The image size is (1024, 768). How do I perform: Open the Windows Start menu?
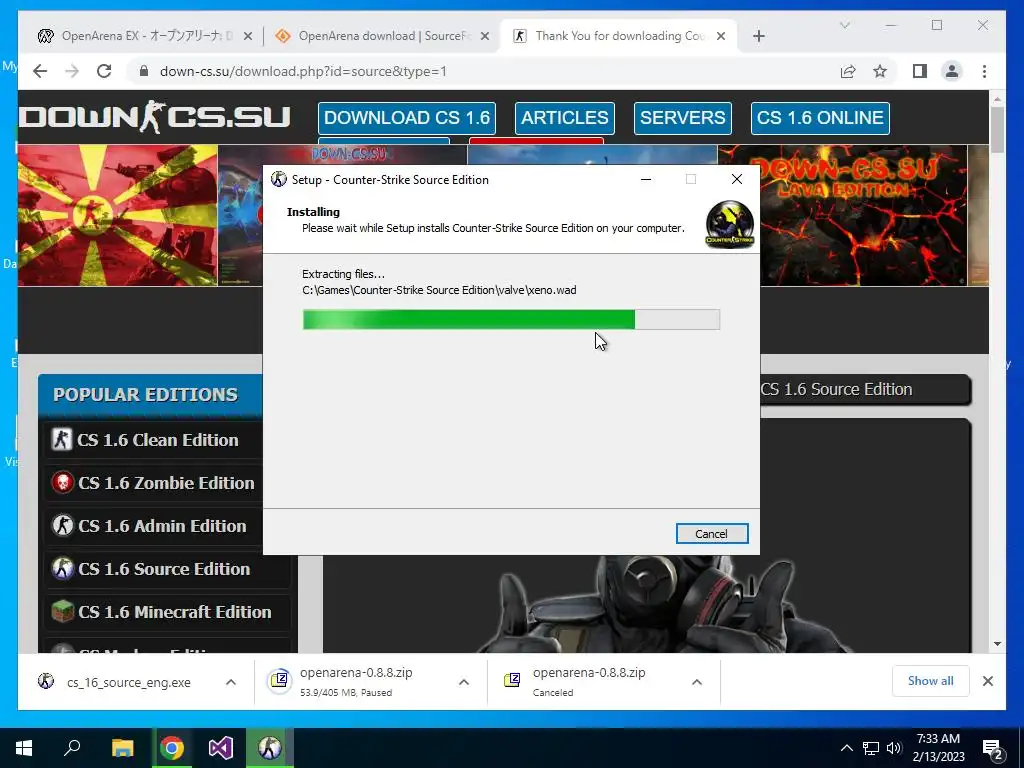24,748
